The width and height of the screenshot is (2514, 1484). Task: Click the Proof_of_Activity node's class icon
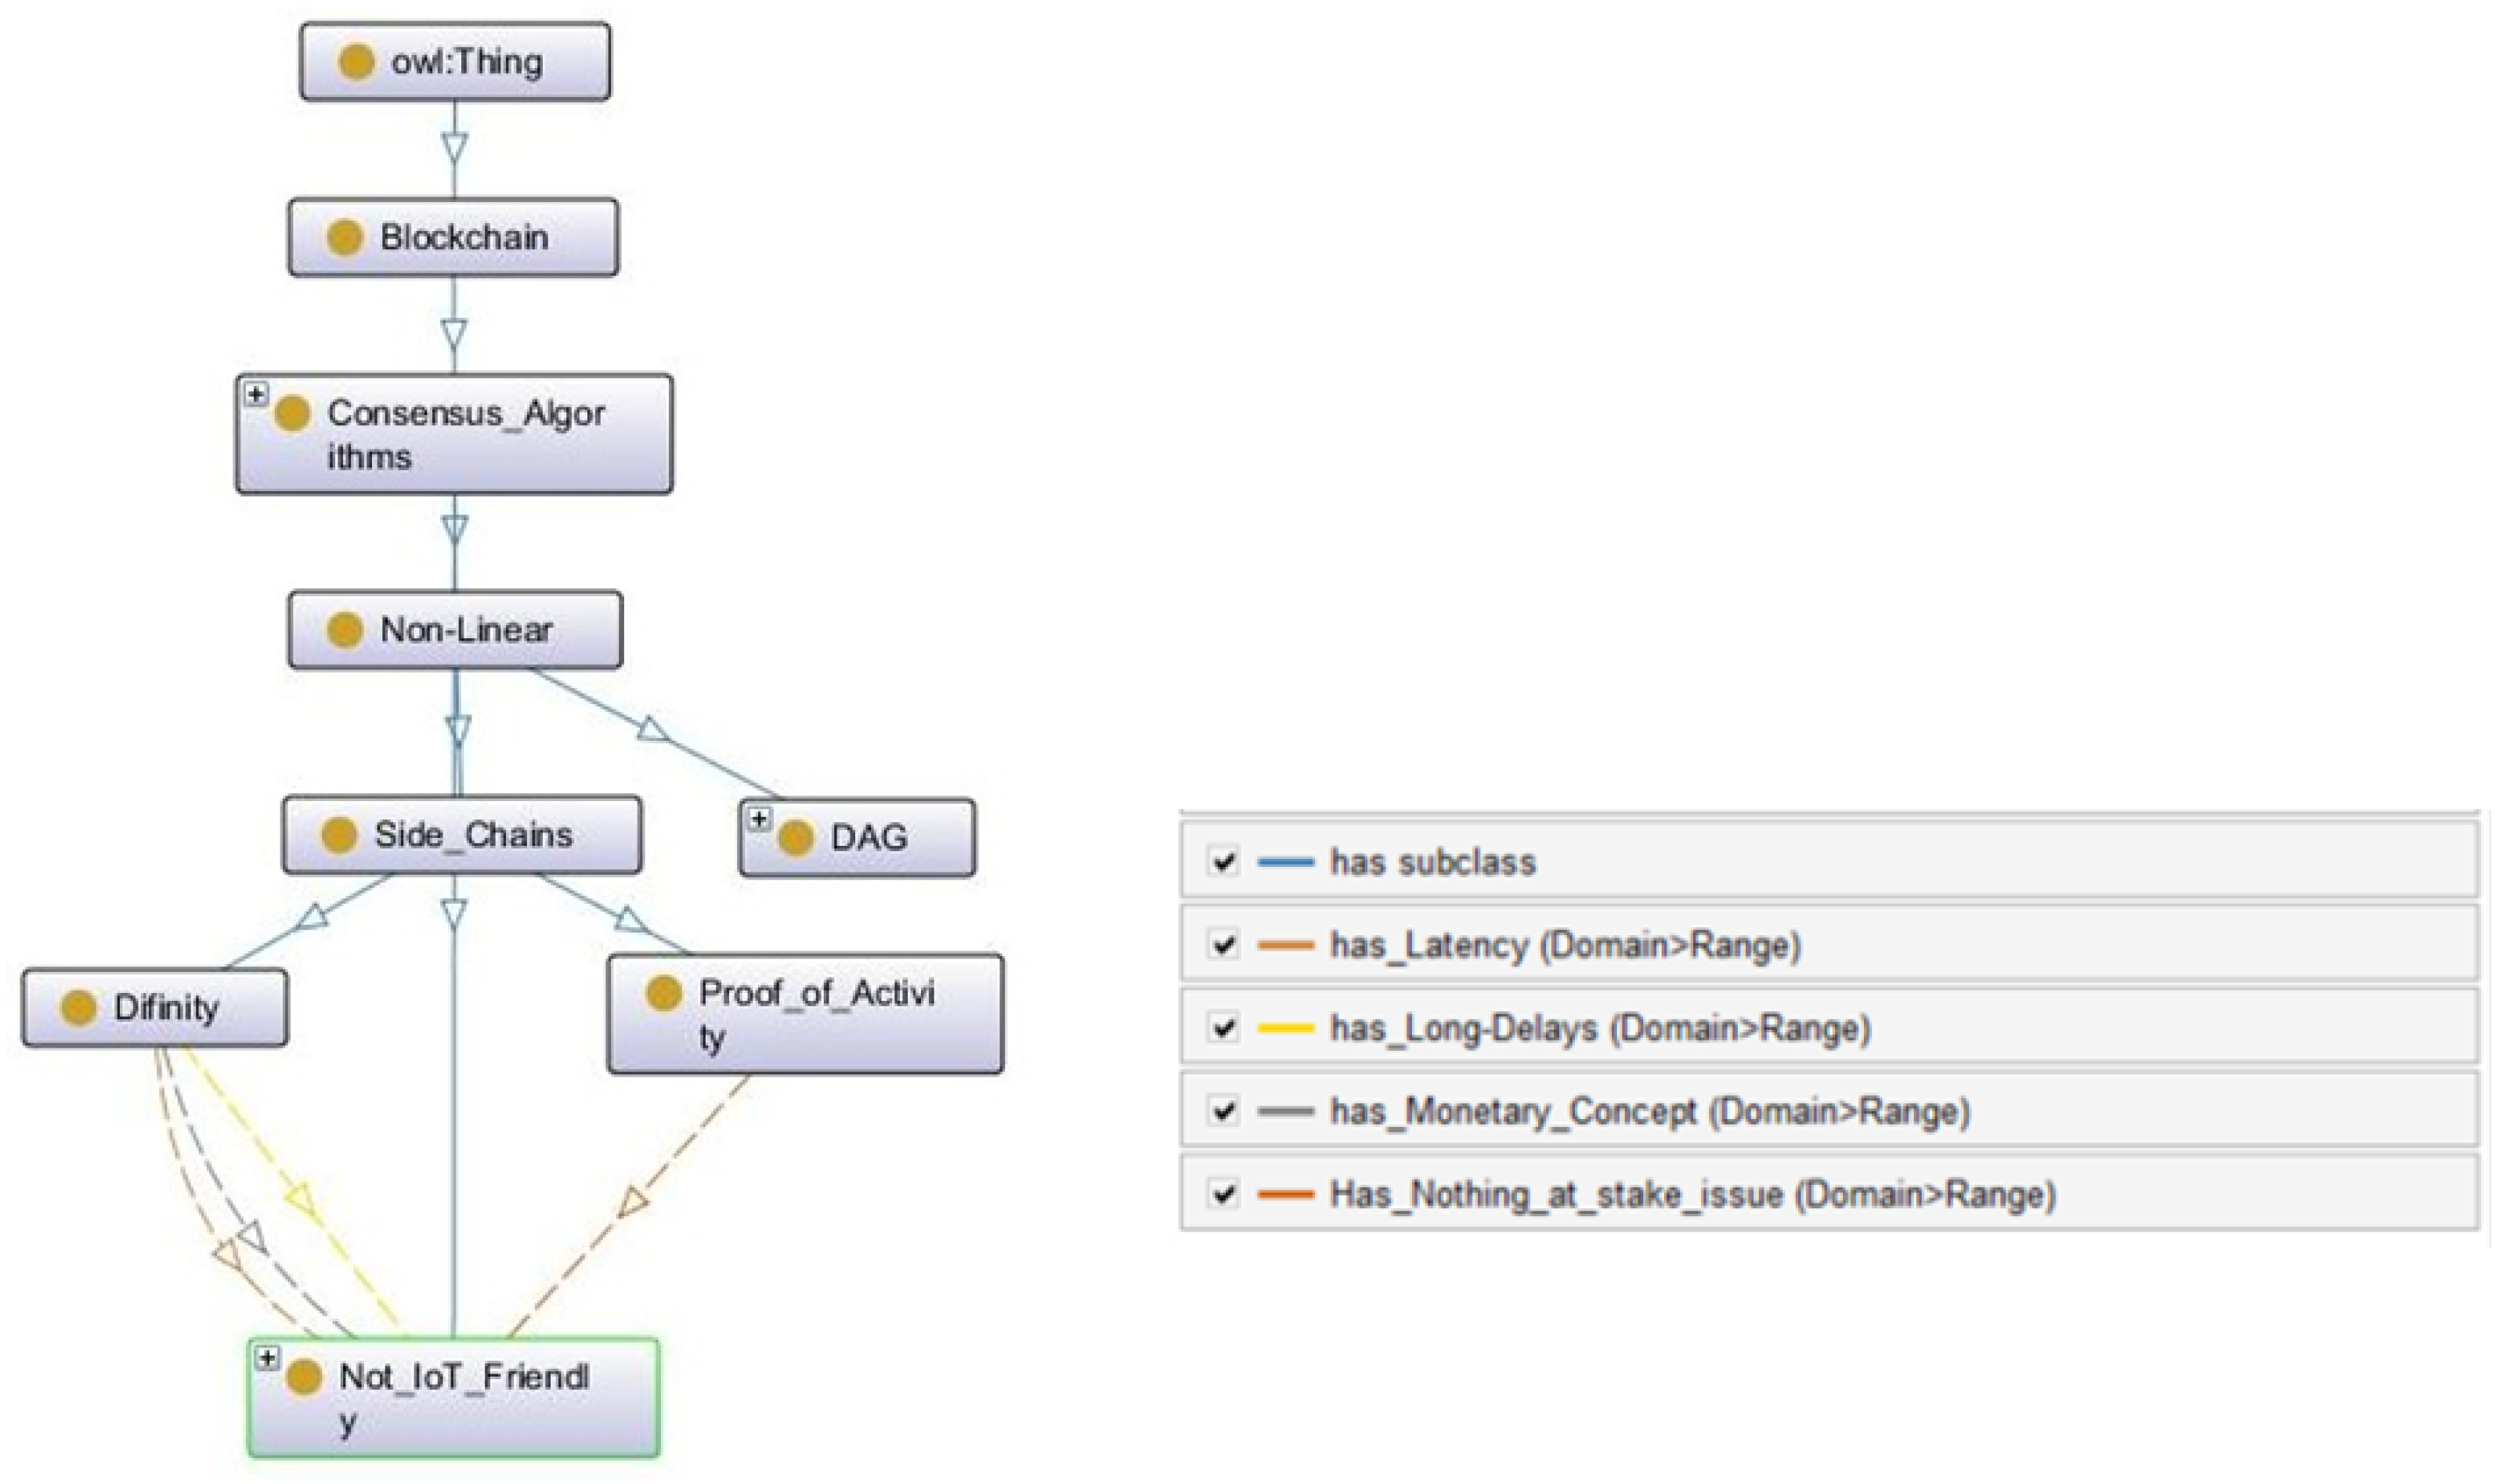coord(663,994)
